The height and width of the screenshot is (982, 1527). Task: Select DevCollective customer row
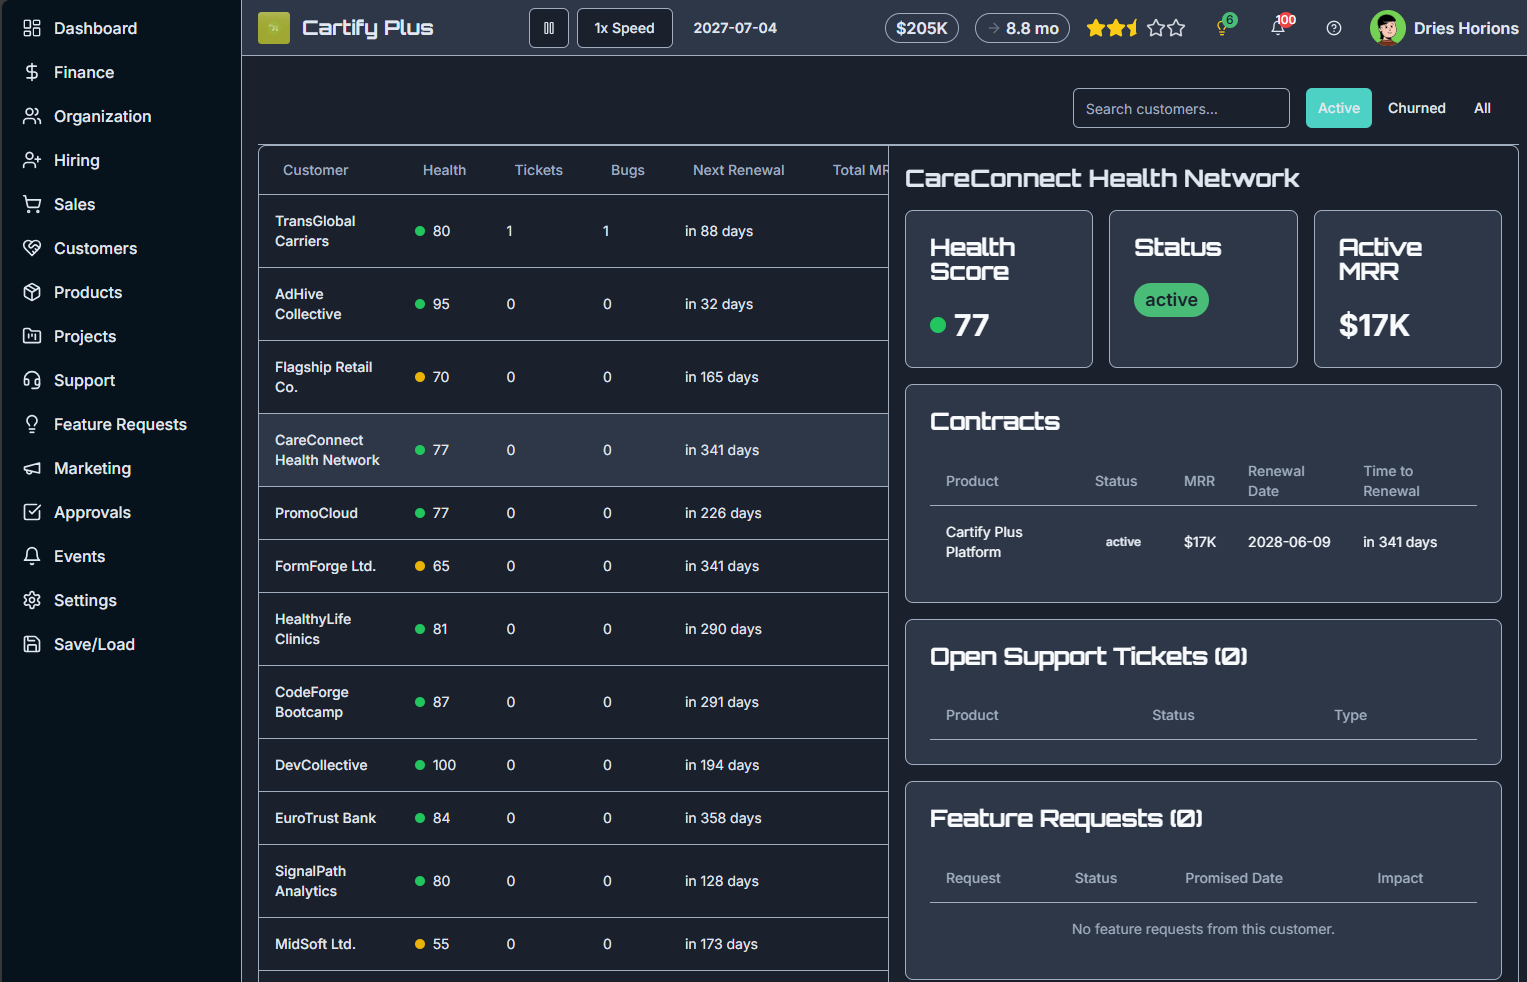(x=573, y=765)
